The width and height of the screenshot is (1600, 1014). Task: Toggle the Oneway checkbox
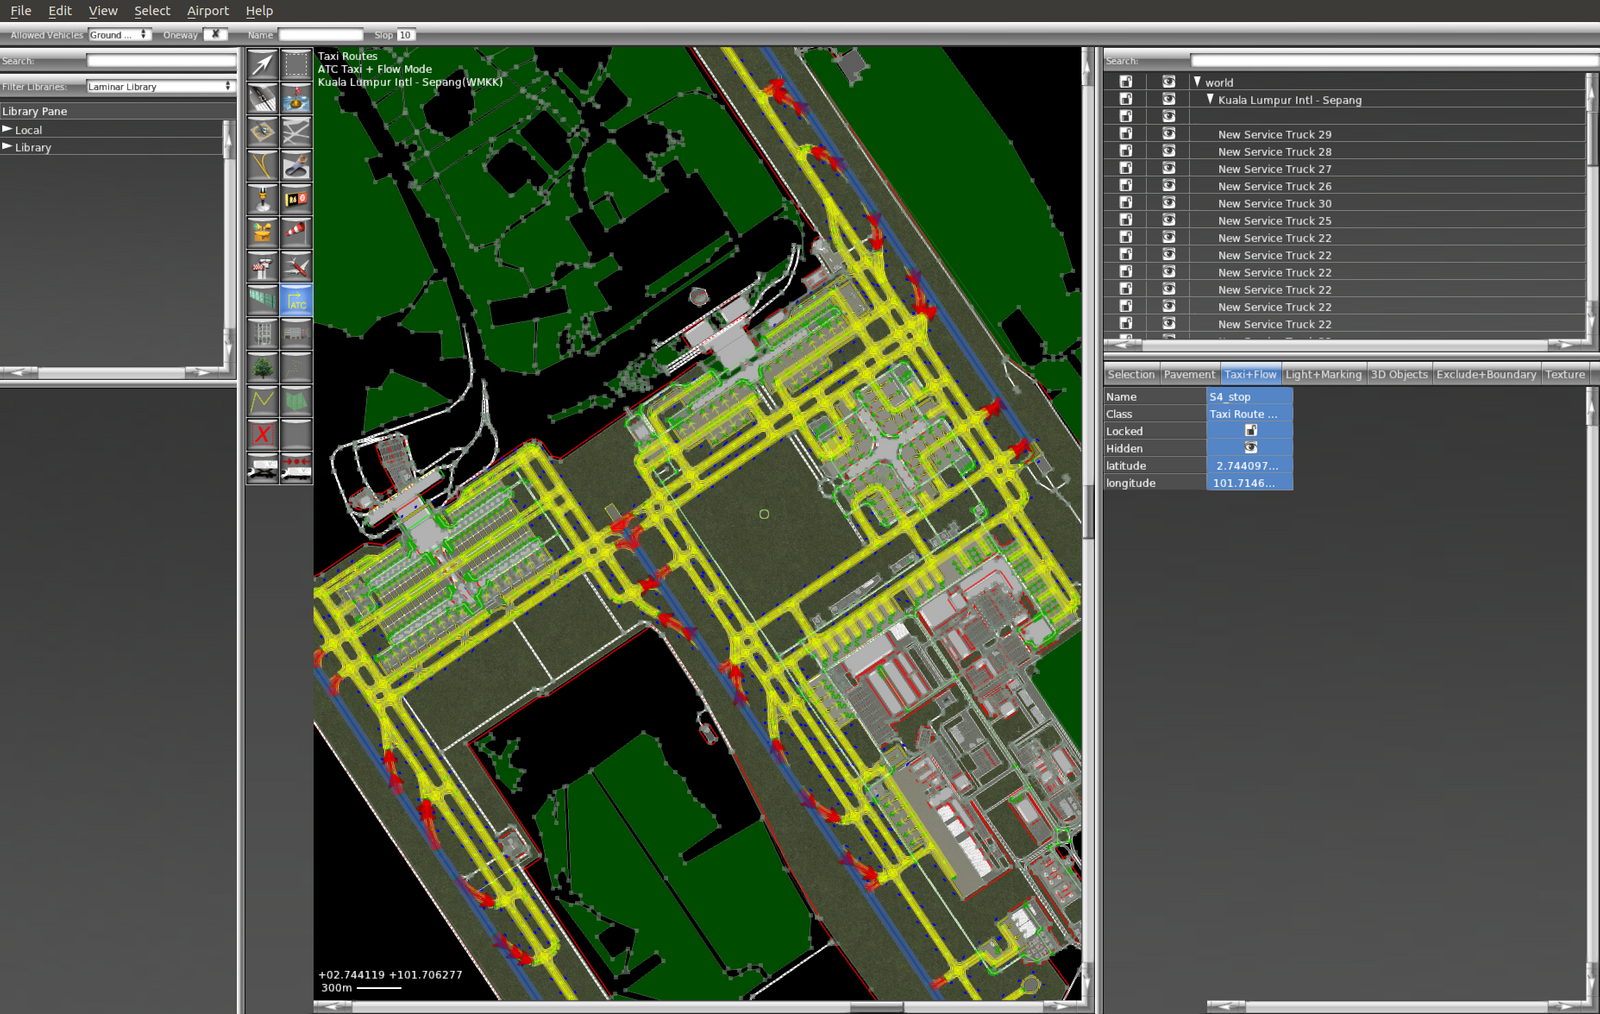215,34
